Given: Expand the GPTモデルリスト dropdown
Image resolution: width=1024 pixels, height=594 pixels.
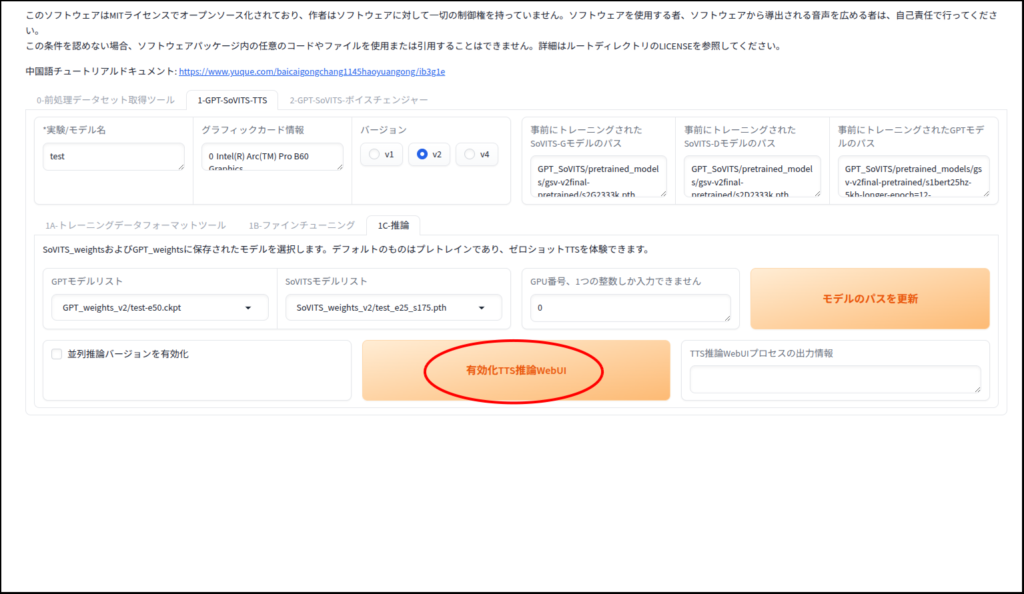Looking at the screenshot, I should pyautogui.click(x=160, y=308).
